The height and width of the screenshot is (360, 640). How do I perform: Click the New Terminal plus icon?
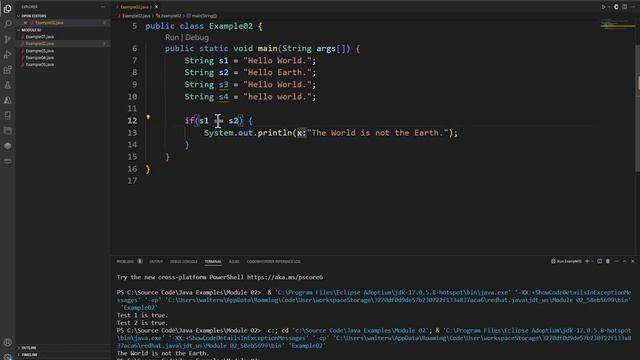[x=587, y=261]
